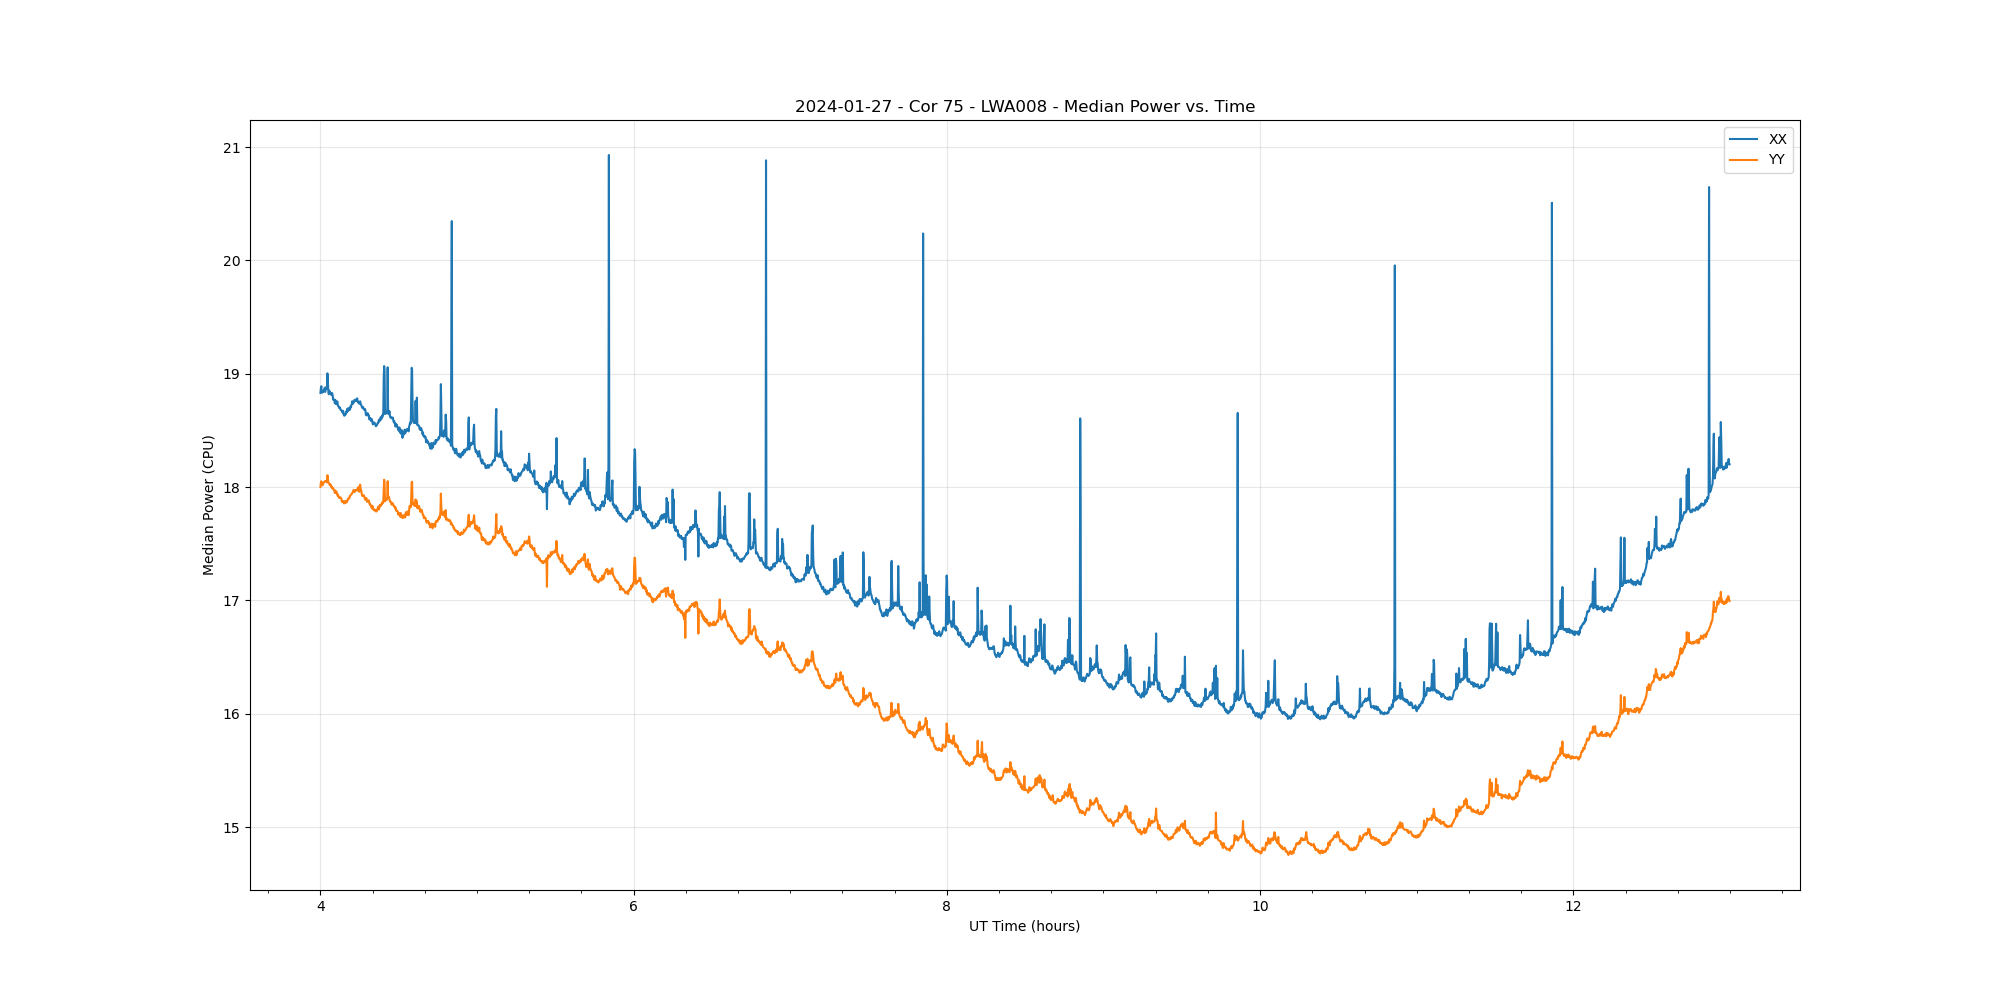Click the x-axis tick label 4

321,907
